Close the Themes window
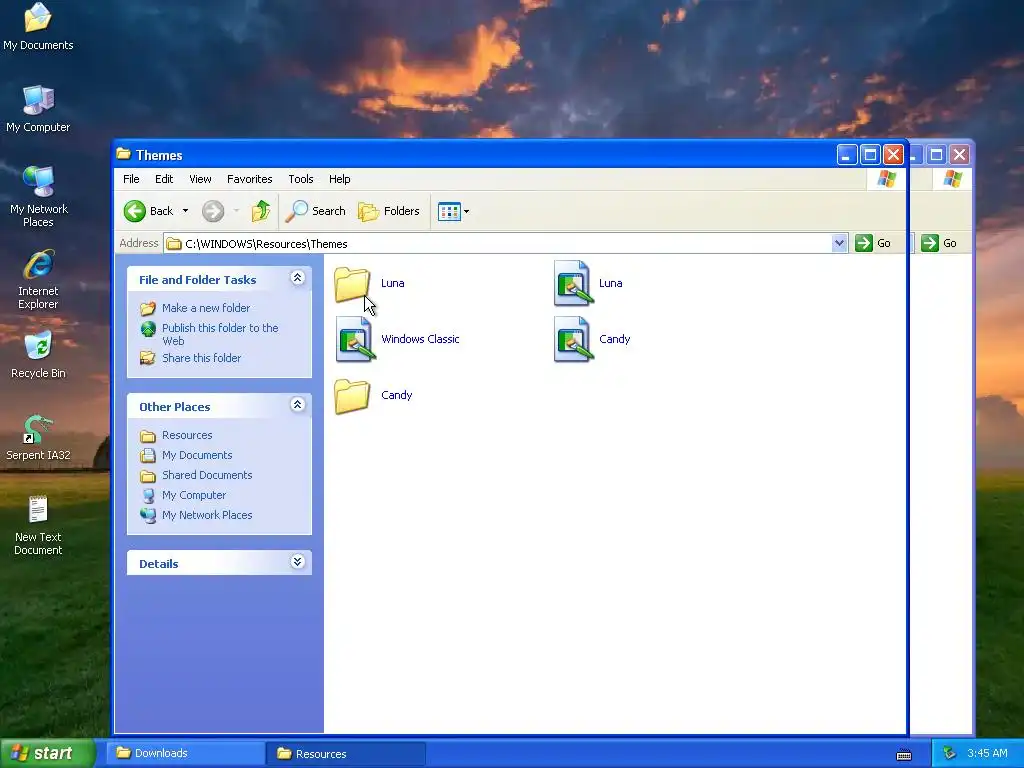1024x768 pixels. 893,155
